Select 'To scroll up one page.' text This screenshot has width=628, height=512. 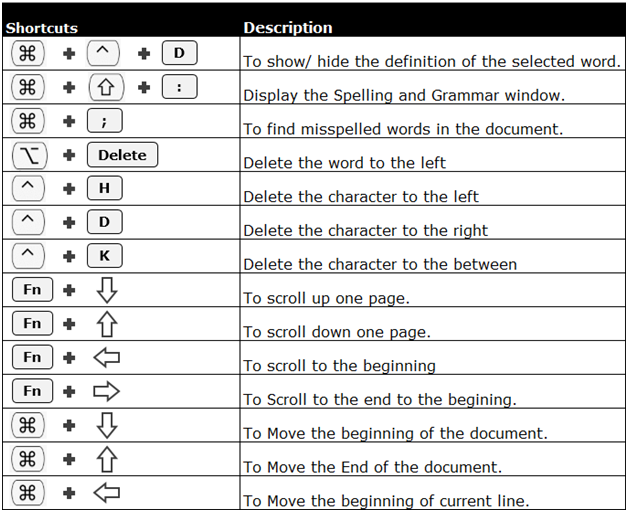click(x=326, y=298)
